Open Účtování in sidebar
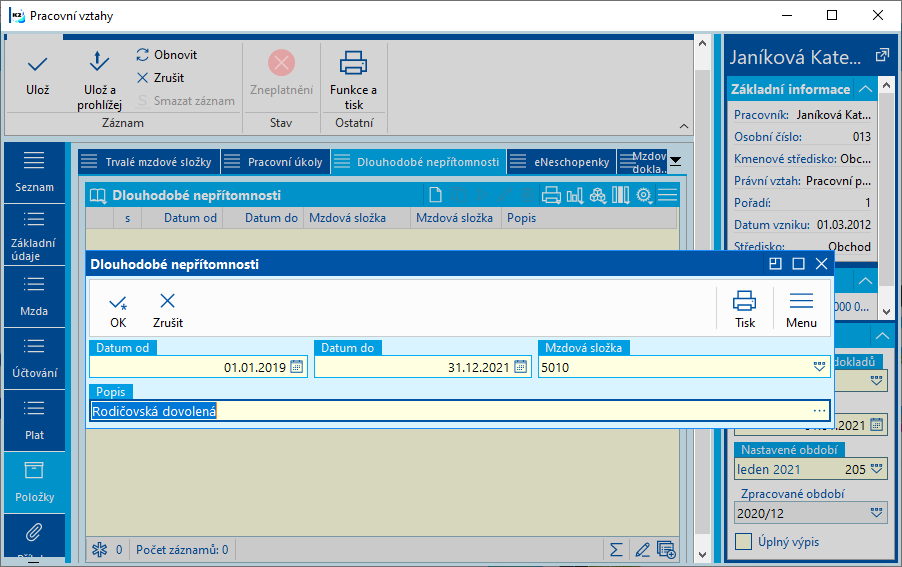Viewport: 902px width, 567px height. pyautogui.click(x=34, y=359)
